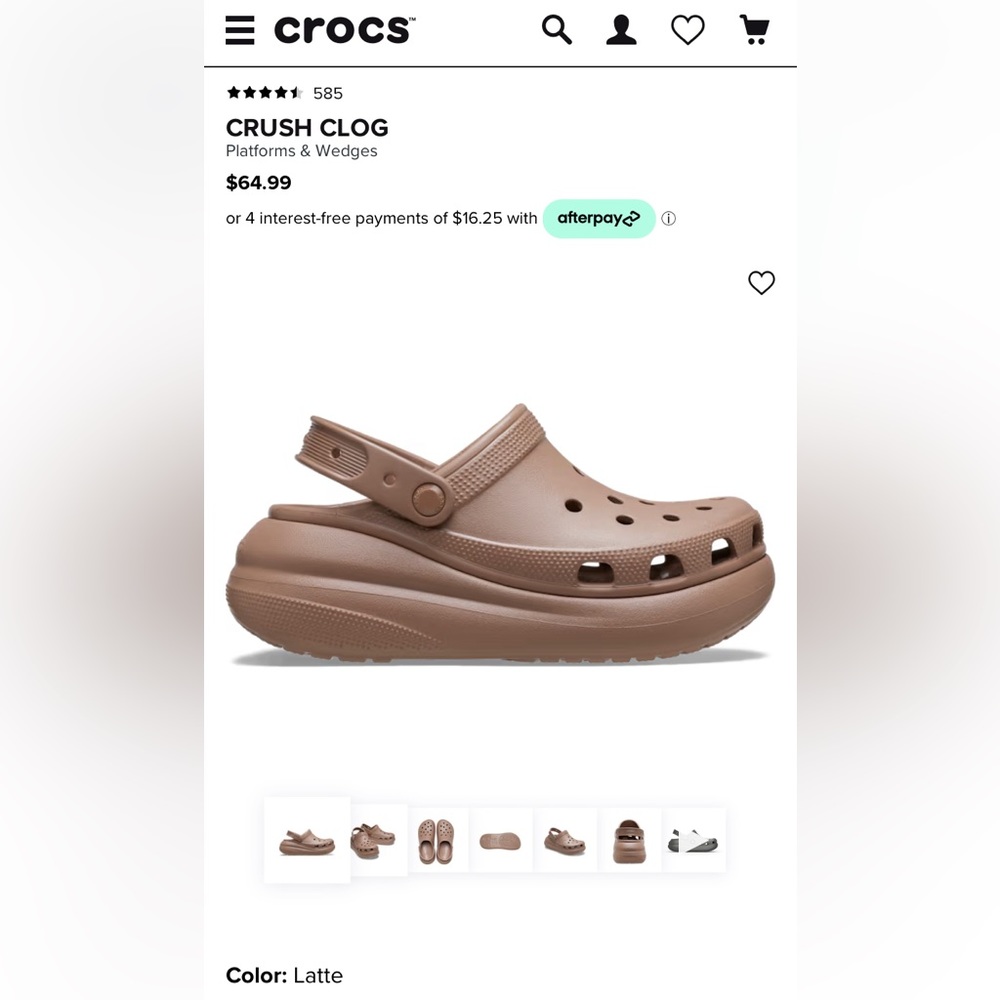Open the hamburger navigation menu
Image resolution: width=1000 pixels, height=1000 pixels.
click(239, 30)
